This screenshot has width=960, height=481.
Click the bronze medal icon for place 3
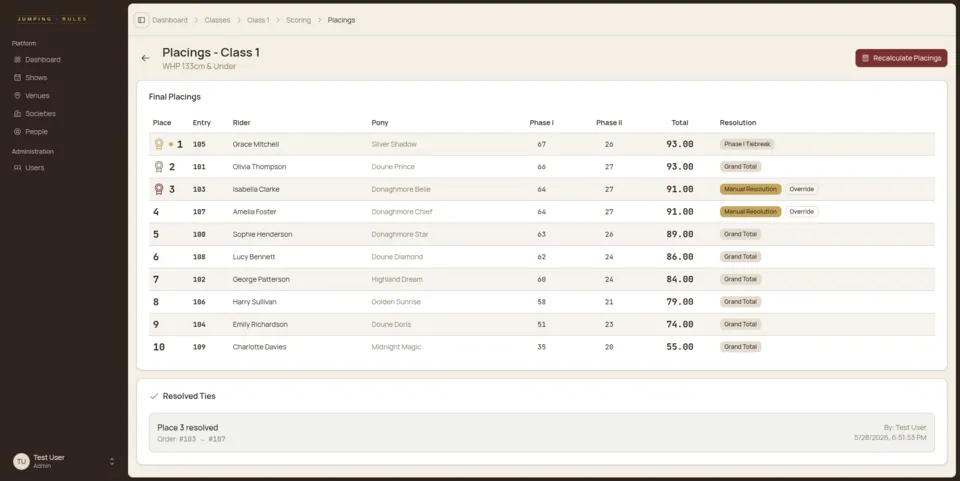(159, 189)
